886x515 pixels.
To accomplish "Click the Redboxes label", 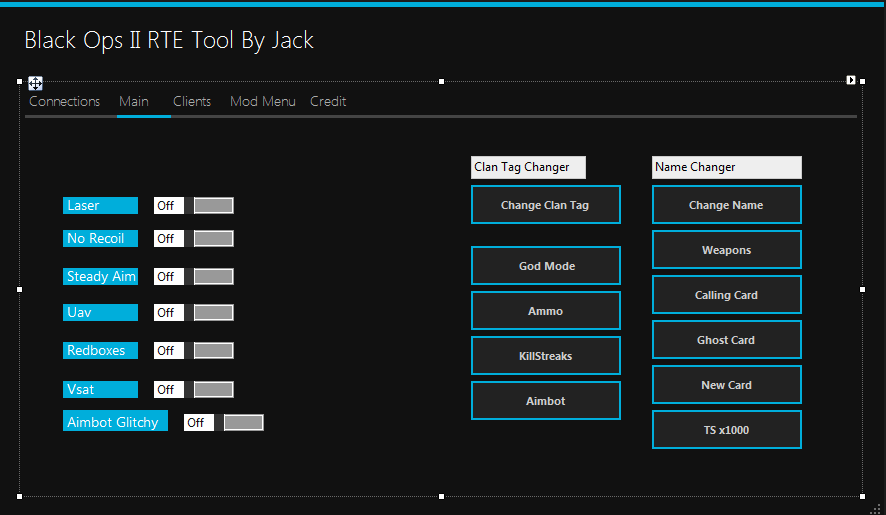I will tap(100, 350).
